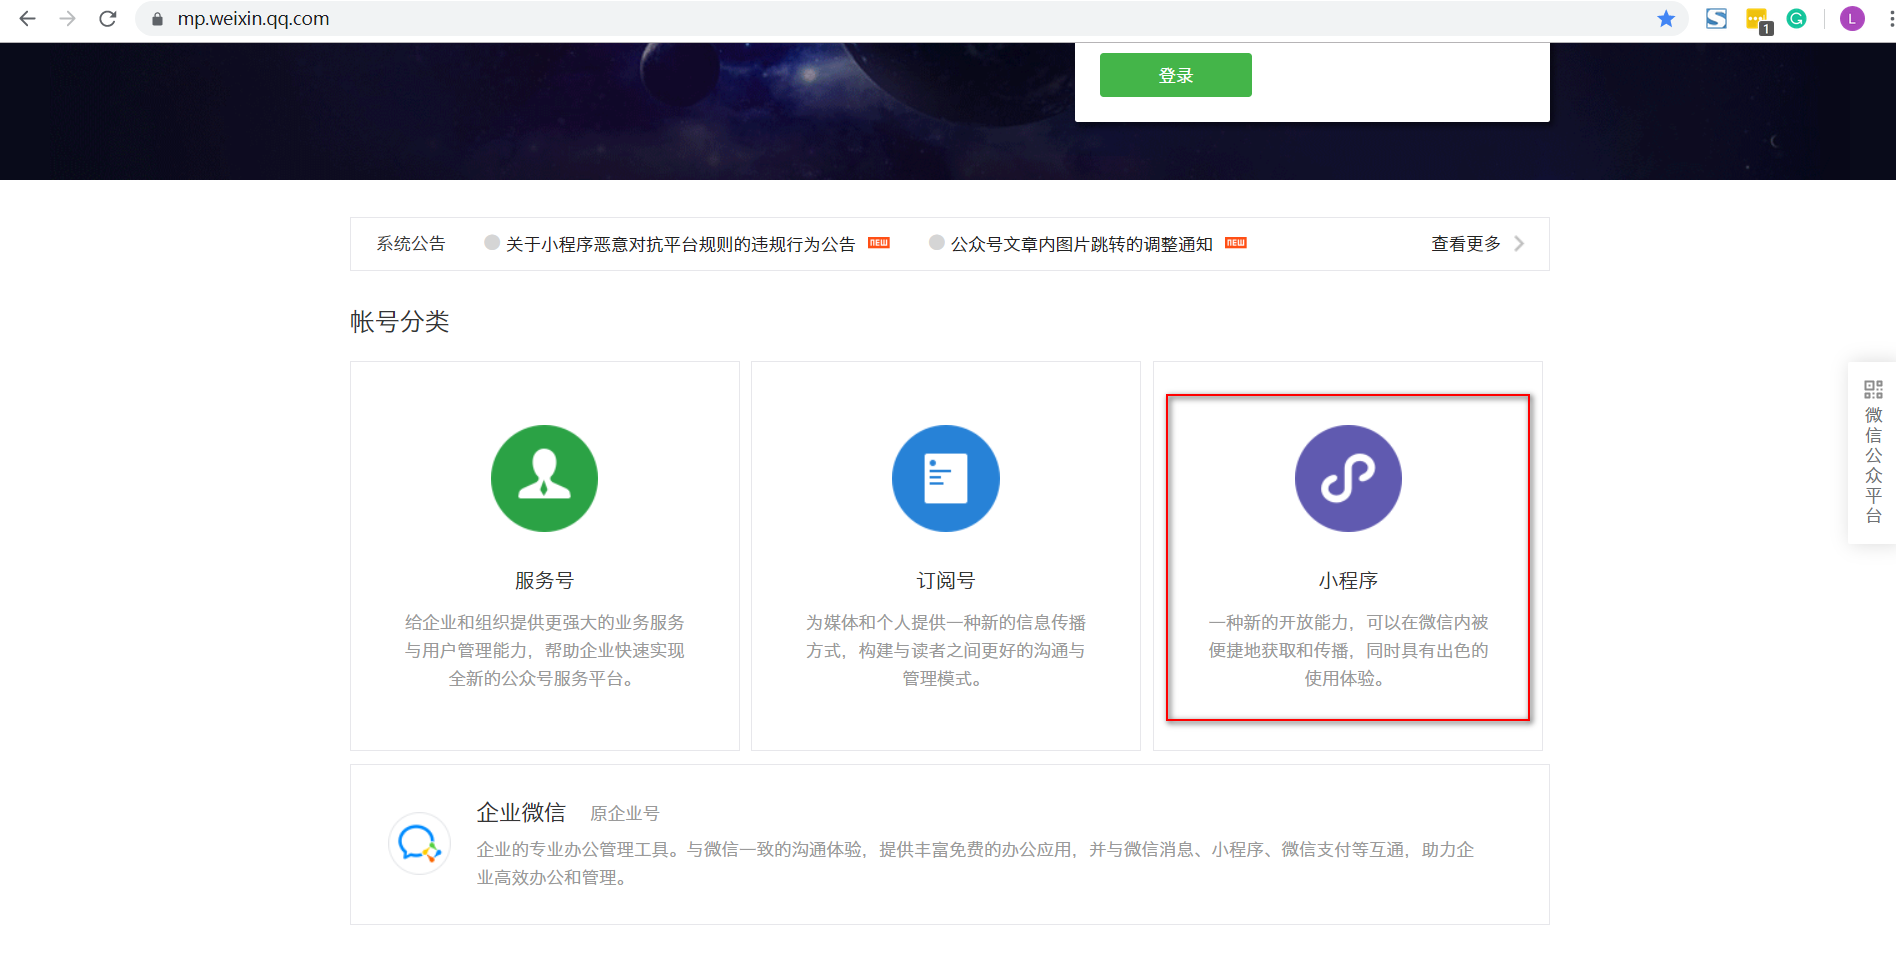This screenshot has height=963, width=1896.
Task: Click the 小程序 title
Action: pos(1348,580)
